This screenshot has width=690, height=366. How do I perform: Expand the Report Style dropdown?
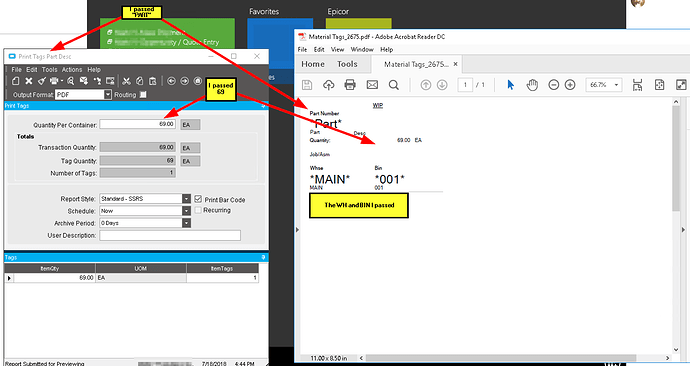click(187, 199)
